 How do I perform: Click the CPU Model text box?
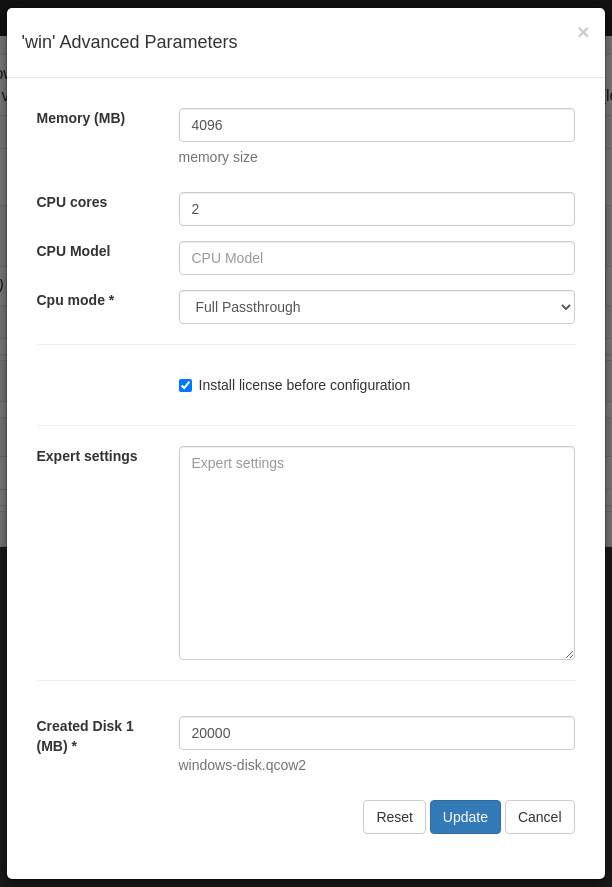[376, 258]
